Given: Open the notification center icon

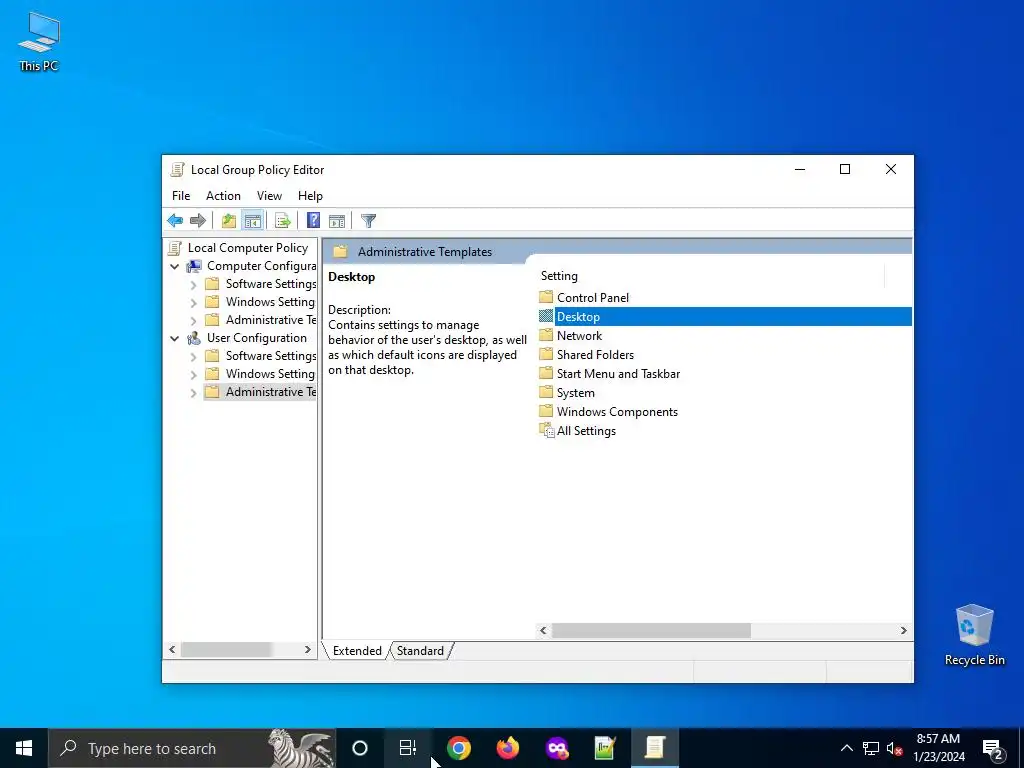Looking at the screenshot, I should (993, 748).
